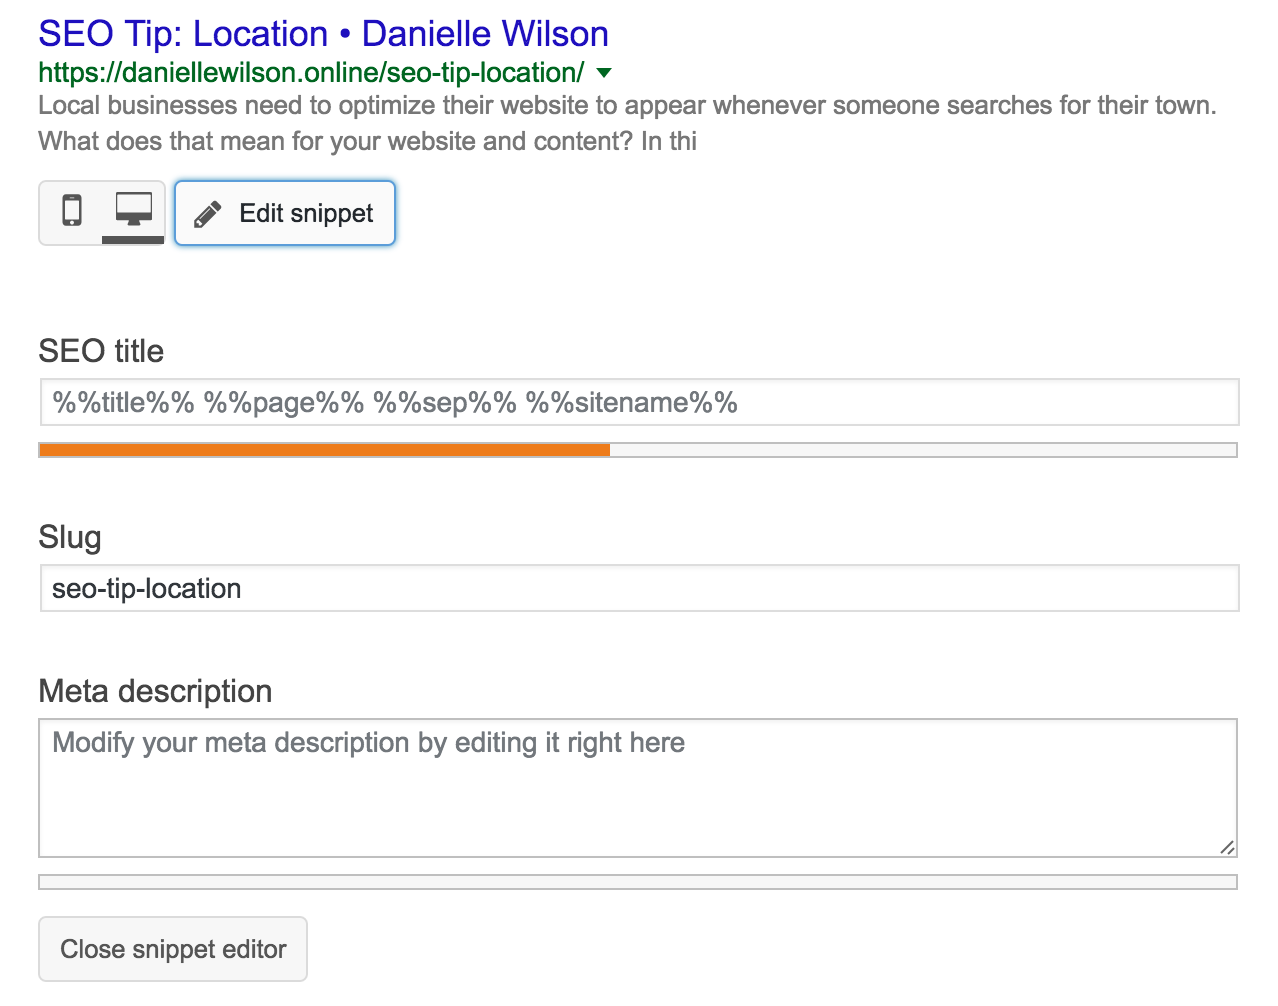1278x1006 pixels.
Task: Click the daniellewilson.online snippet URL
Action: coord(311,73)
